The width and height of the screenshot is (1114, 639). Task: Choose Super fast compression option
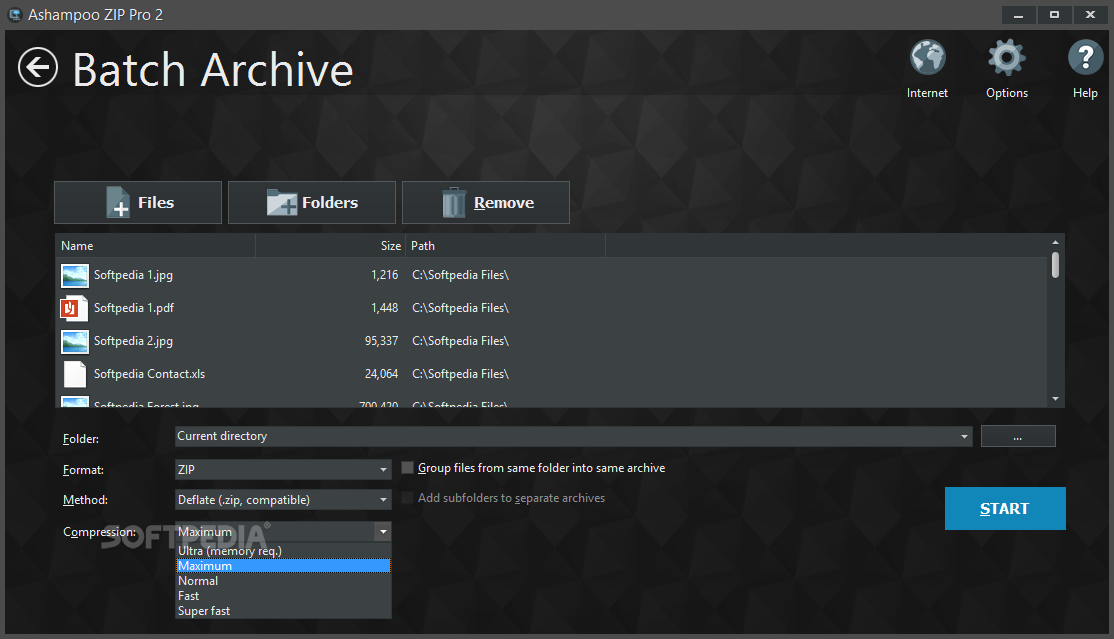tap(283, 611)
